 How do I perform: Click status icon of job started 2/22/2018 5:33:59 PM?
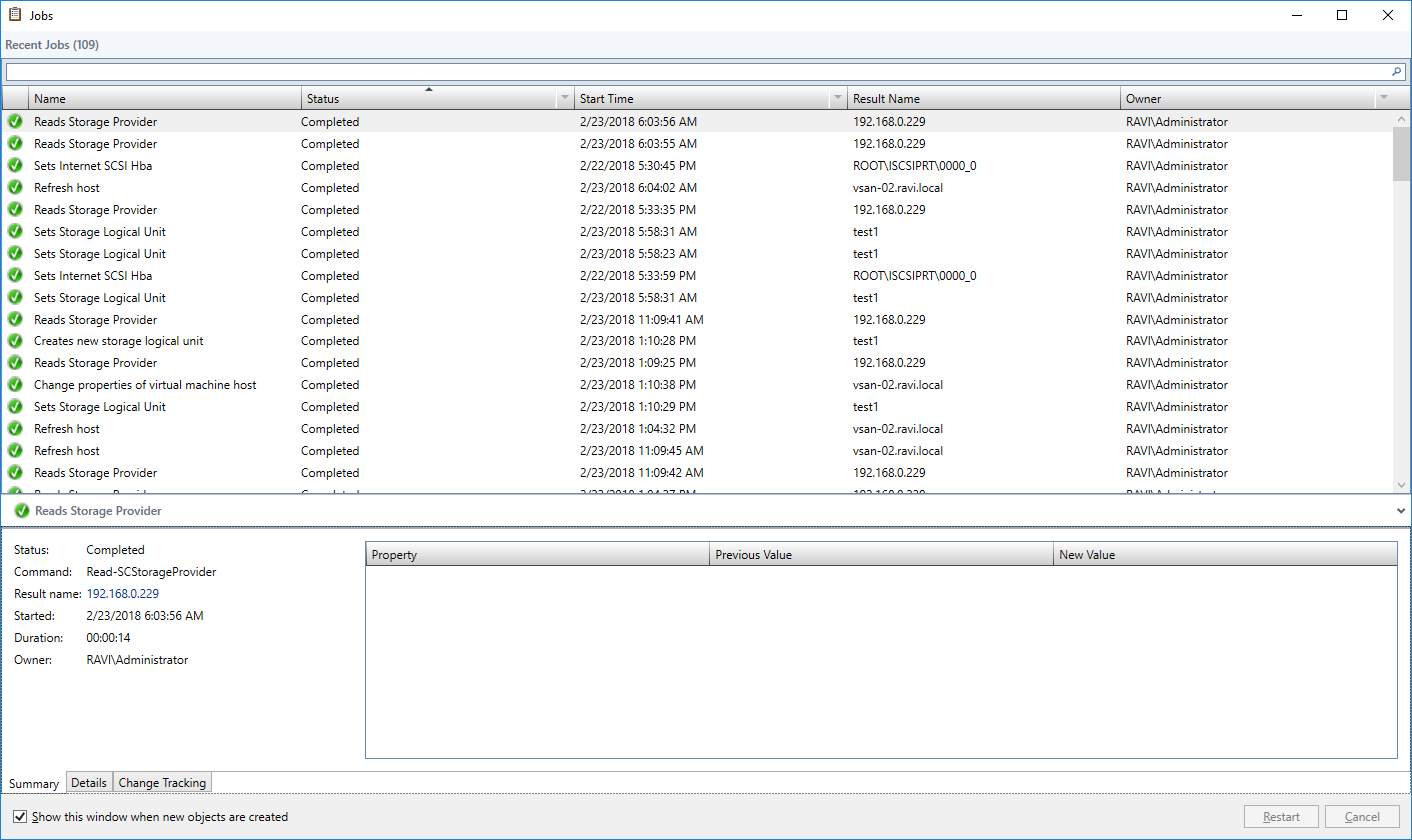(15, 276)
